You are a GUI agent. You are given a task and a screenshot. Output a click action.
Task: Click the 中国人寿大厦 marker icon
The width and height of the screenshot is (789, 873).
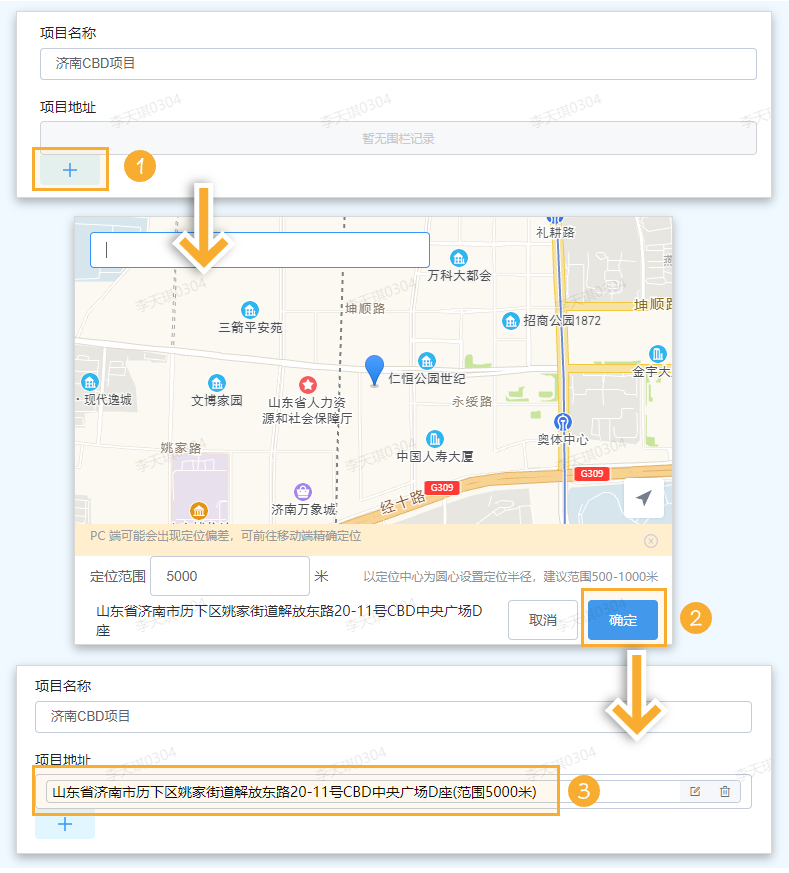[435, 439]
